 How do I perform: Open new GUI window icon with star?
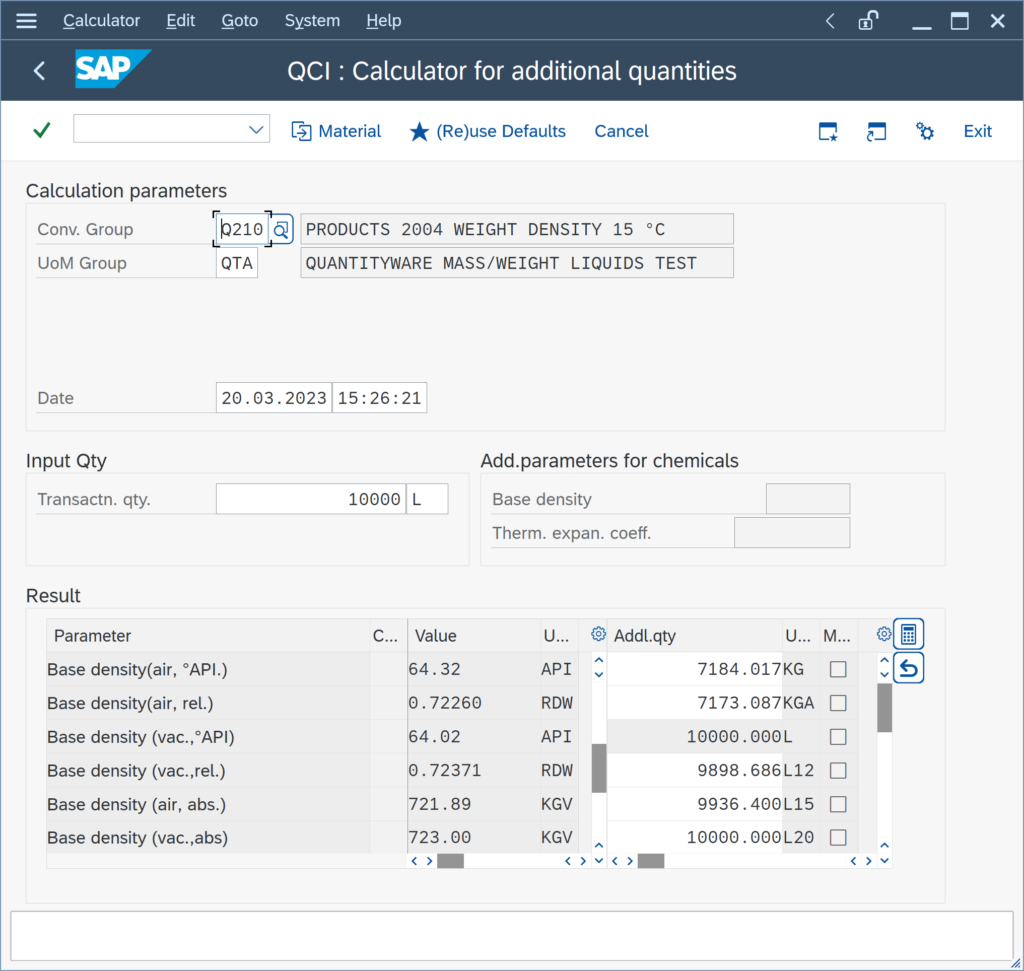828,131
